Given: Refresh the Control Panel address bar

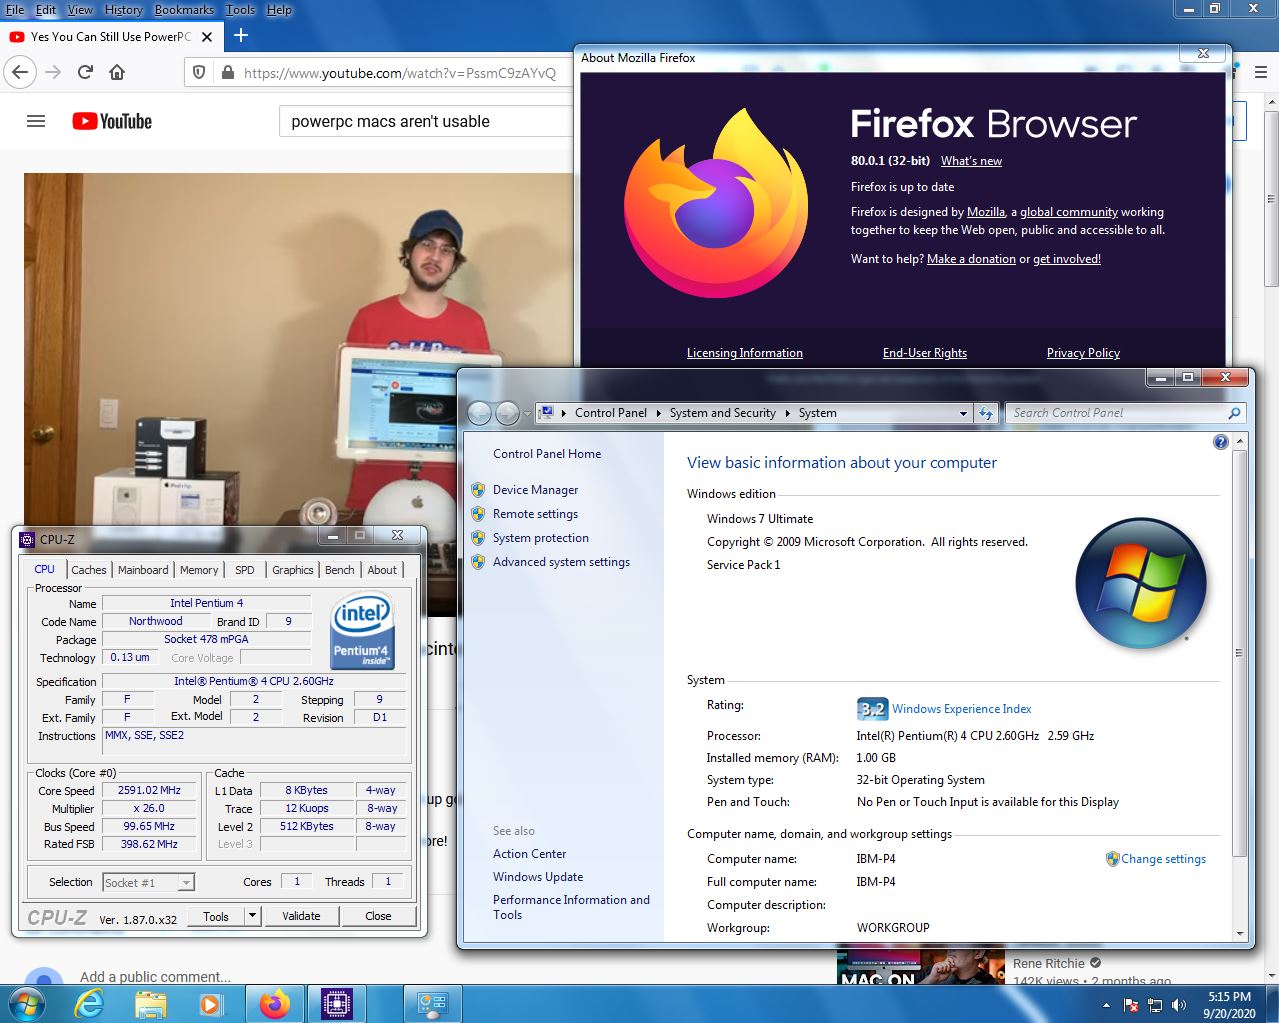Looking at the screenshot, I should click(986, 413).
